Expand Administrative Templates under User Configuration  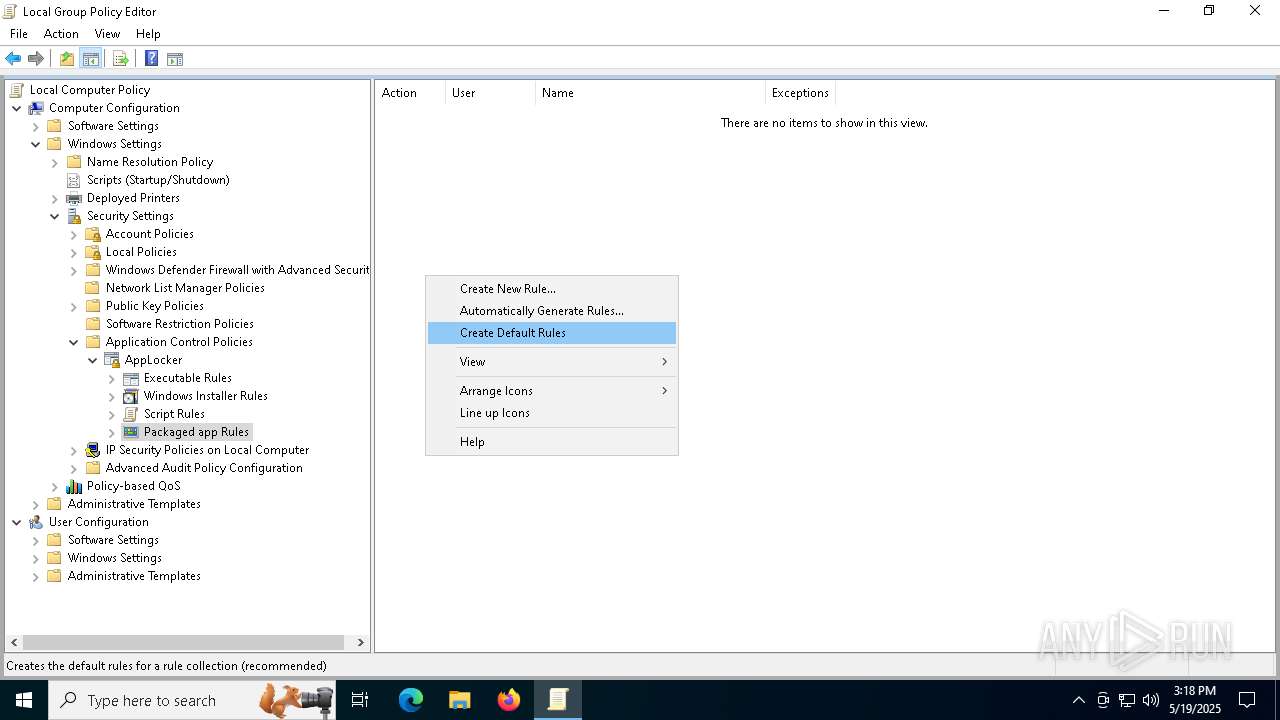click(35, 576)
